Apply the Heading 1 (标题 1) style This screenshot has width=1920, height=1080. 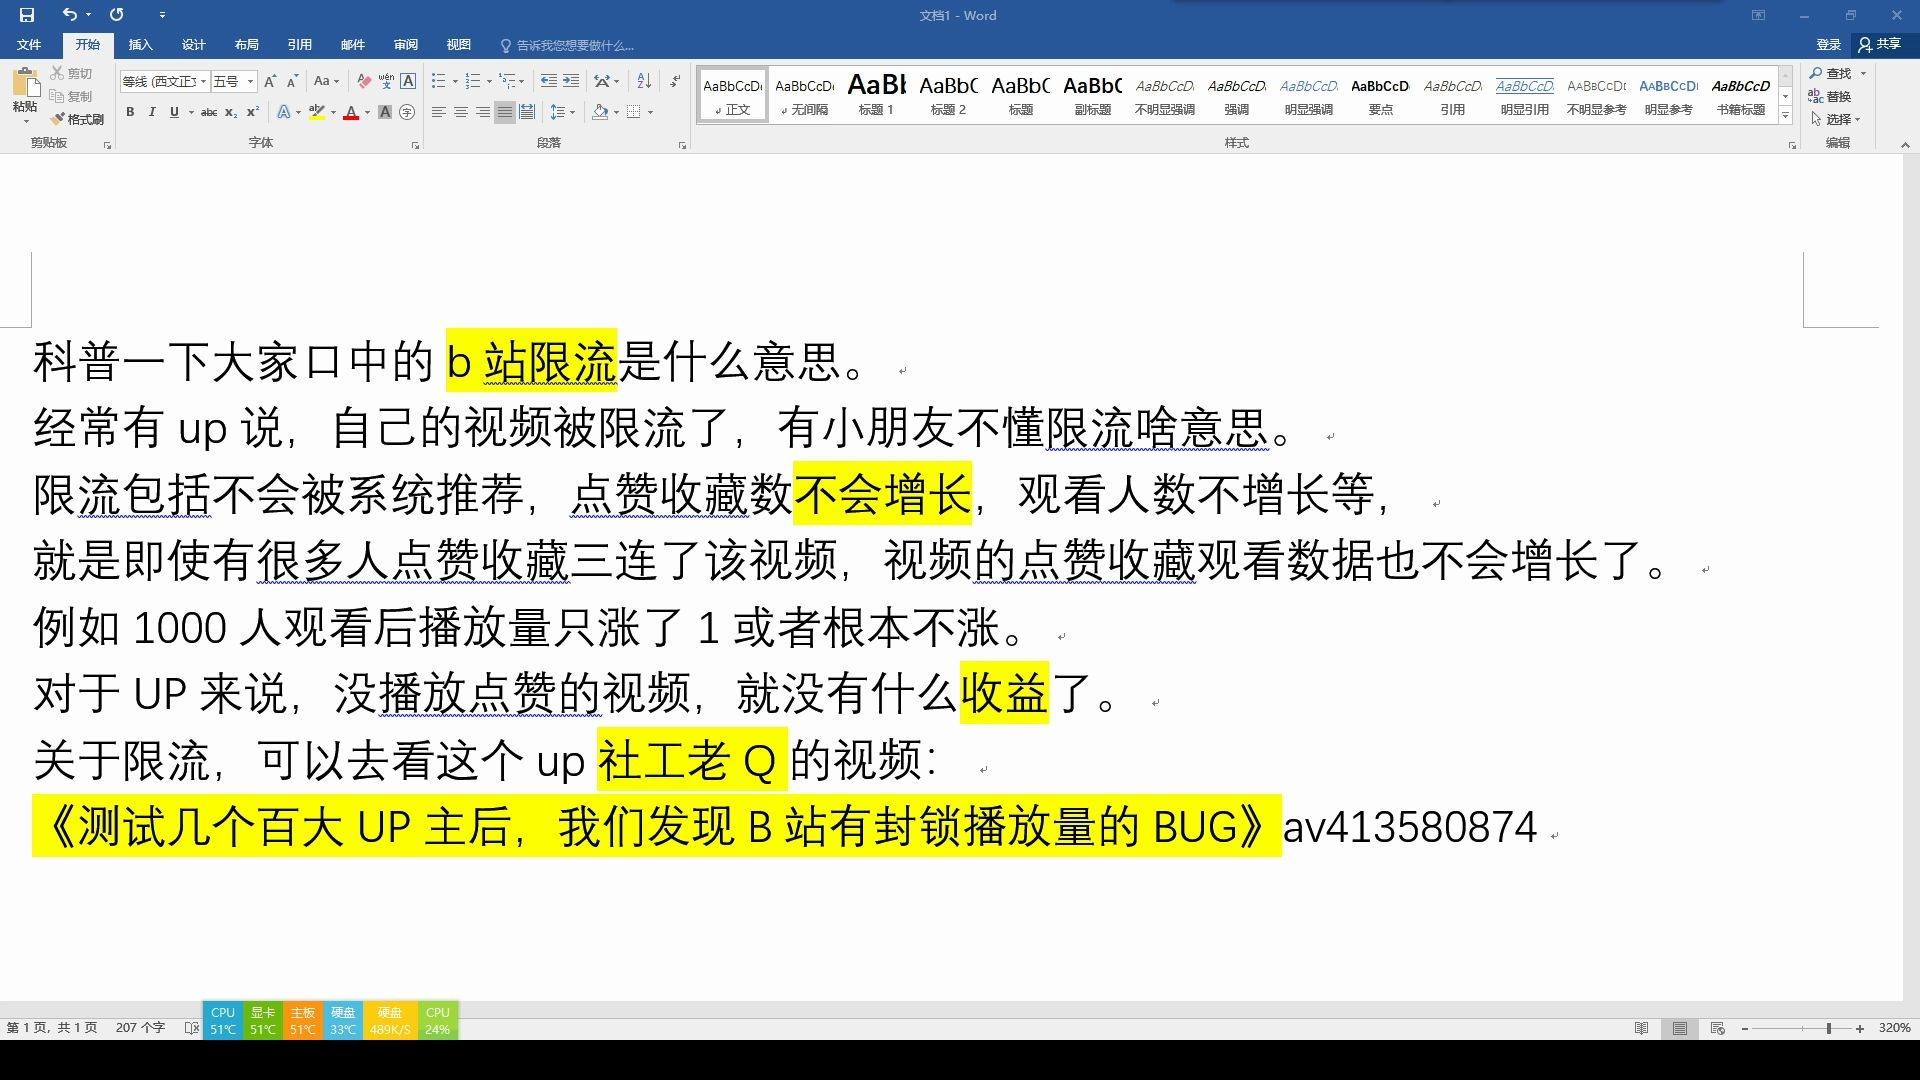[x=876, y=95]
